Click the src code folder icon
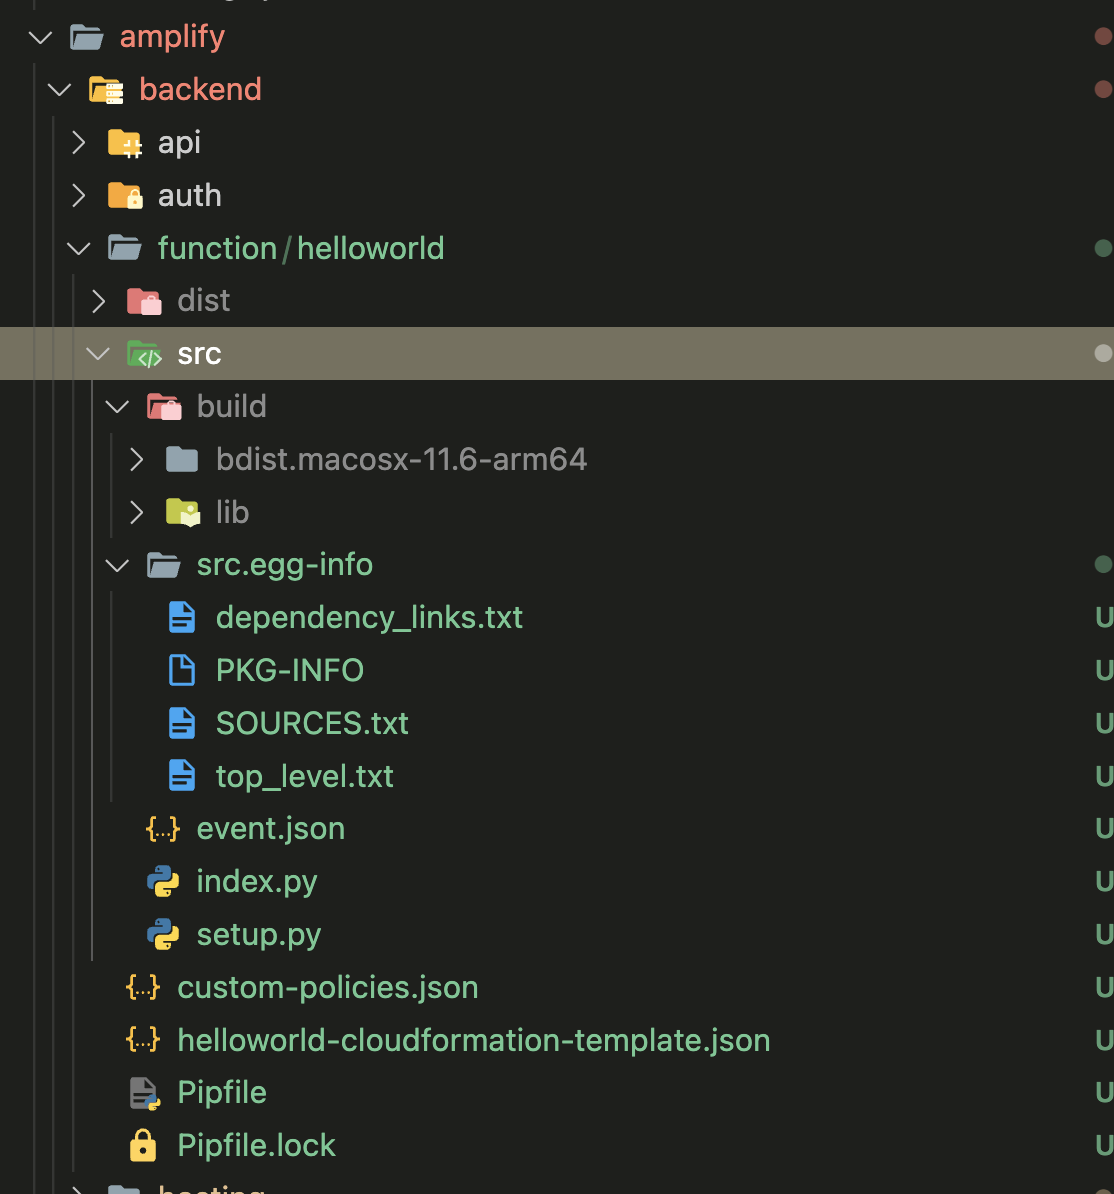The height and width of the screenshot is (1194, 1114). [144, 353]
